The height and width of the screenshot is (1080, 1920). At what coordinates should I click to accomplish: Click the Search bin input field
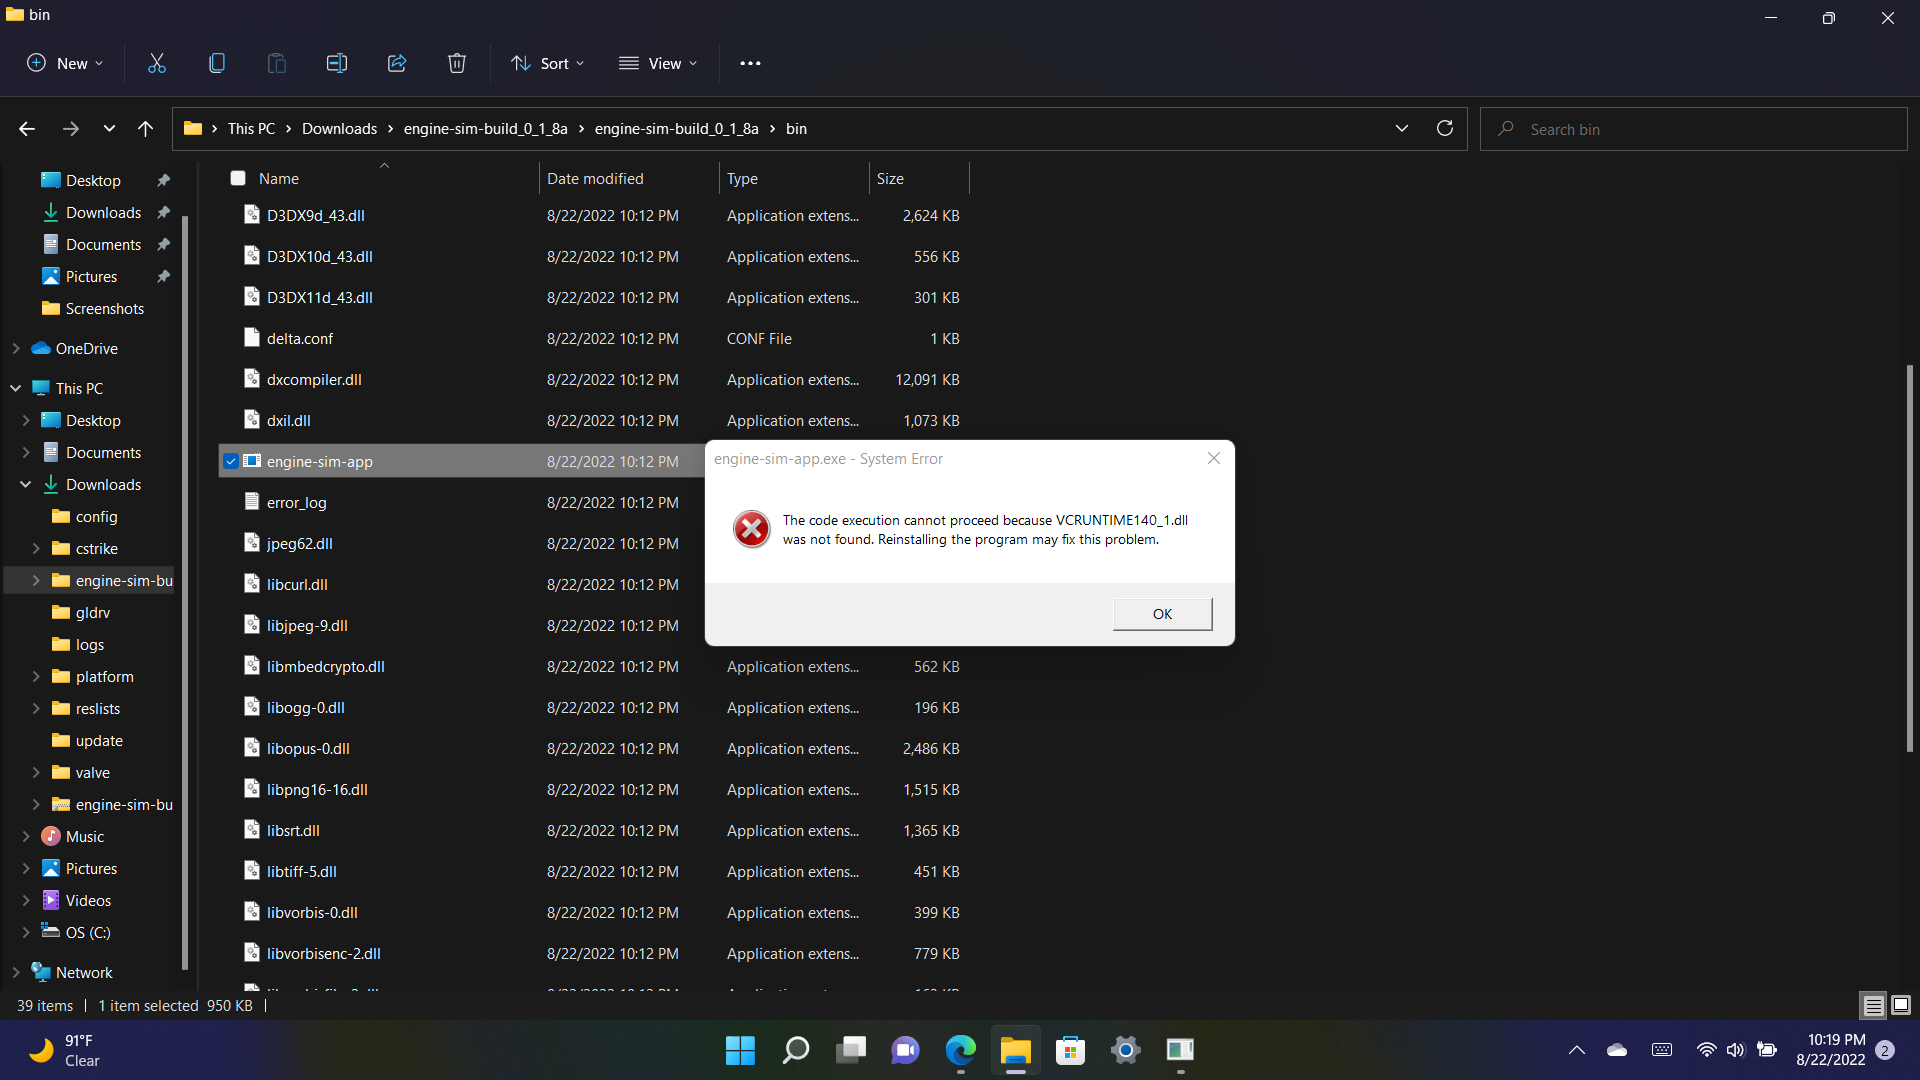point(1694,129)
